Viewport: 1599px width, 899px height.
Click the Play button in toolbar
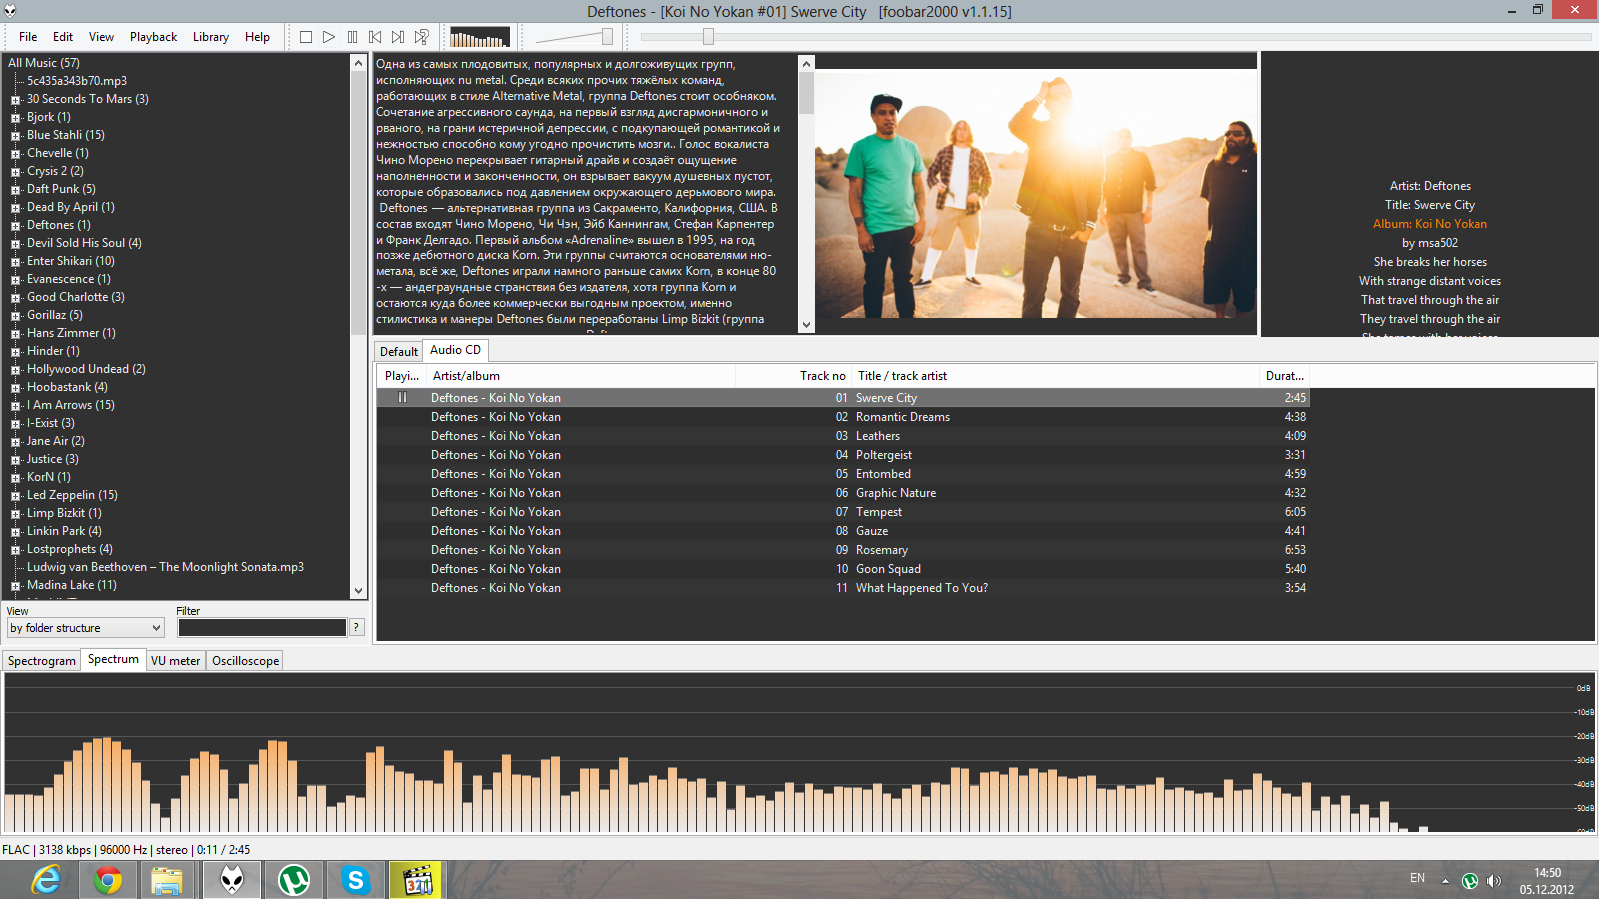coord(329,37)
